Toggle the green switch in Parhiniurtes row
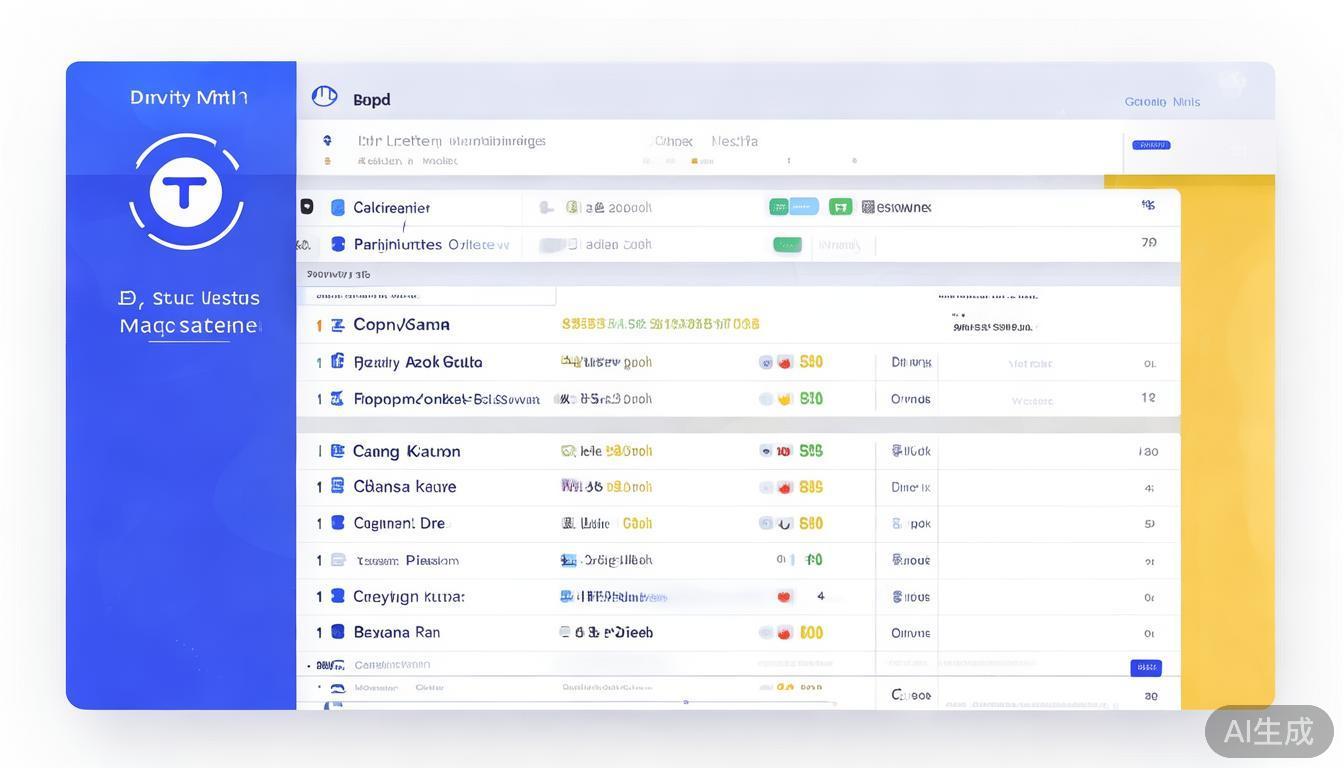 tap(787, 244)
